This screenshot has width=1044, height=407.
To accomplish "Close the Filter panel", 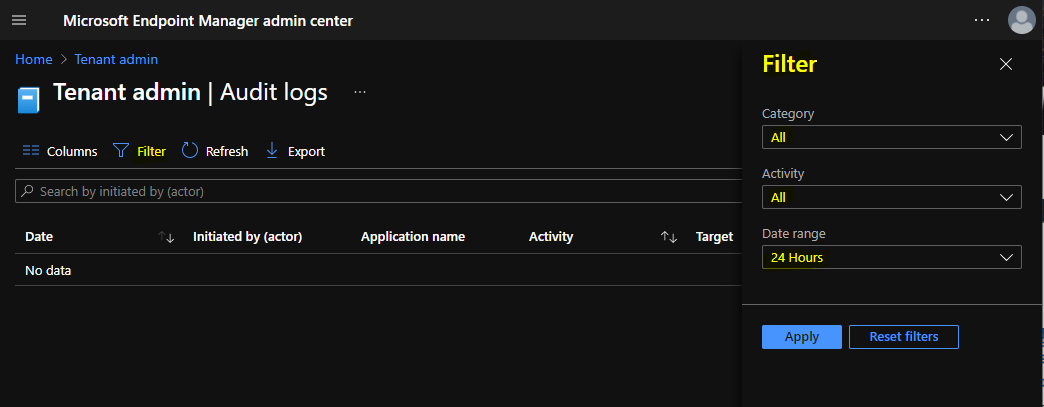I will click(1005, 64).
